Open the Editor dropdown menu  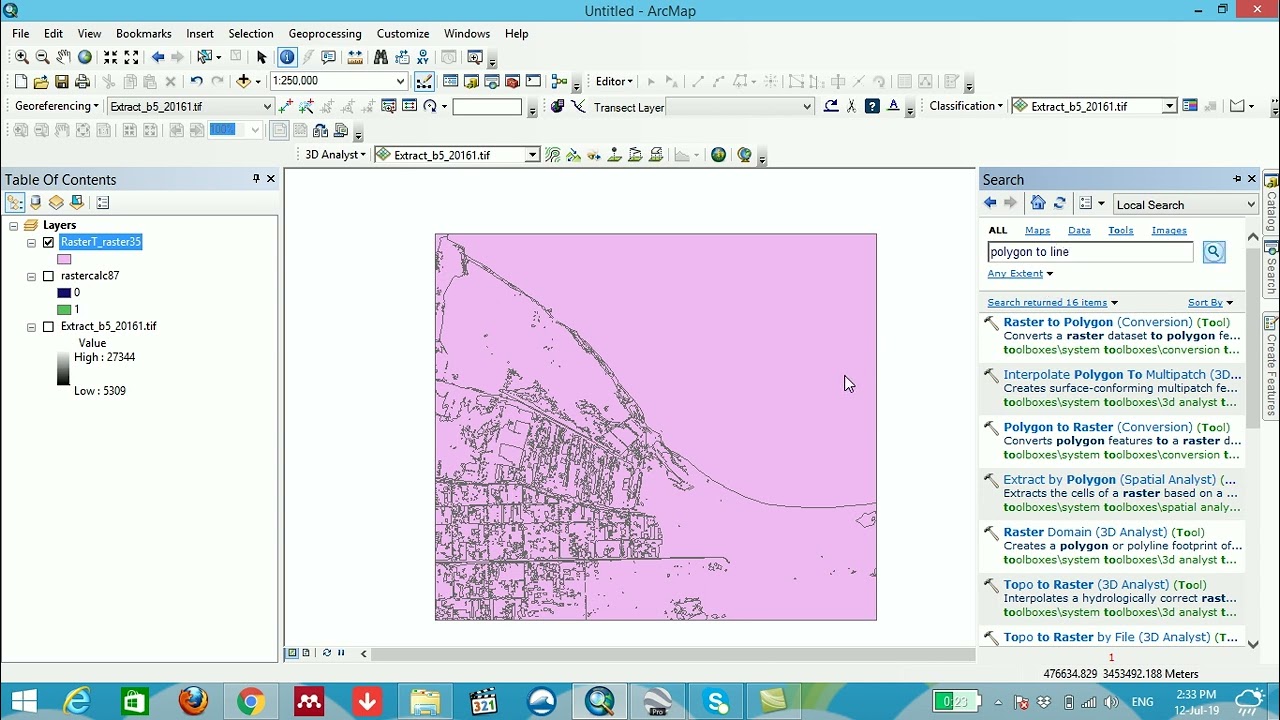614,81
